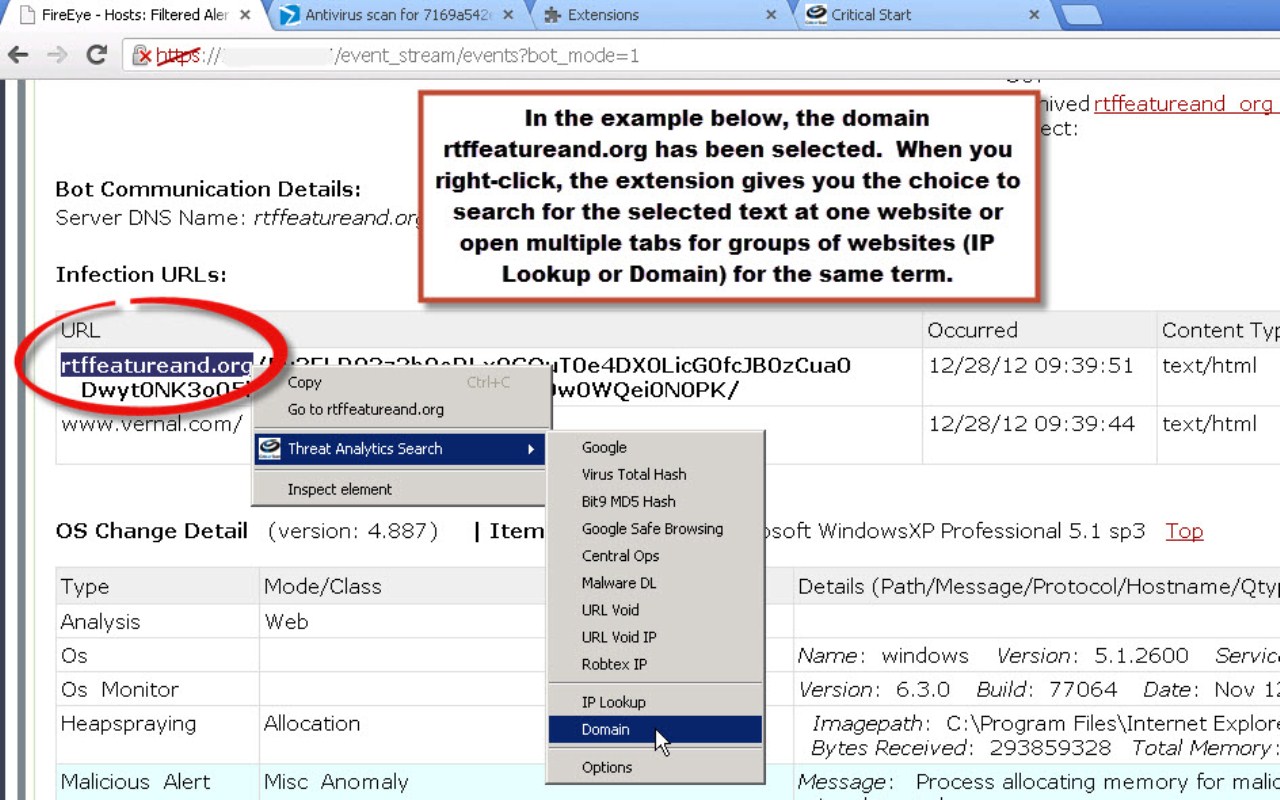Choose Inspect element in context menu
The width and height of the screenshot is (1280, 800).
400,489
